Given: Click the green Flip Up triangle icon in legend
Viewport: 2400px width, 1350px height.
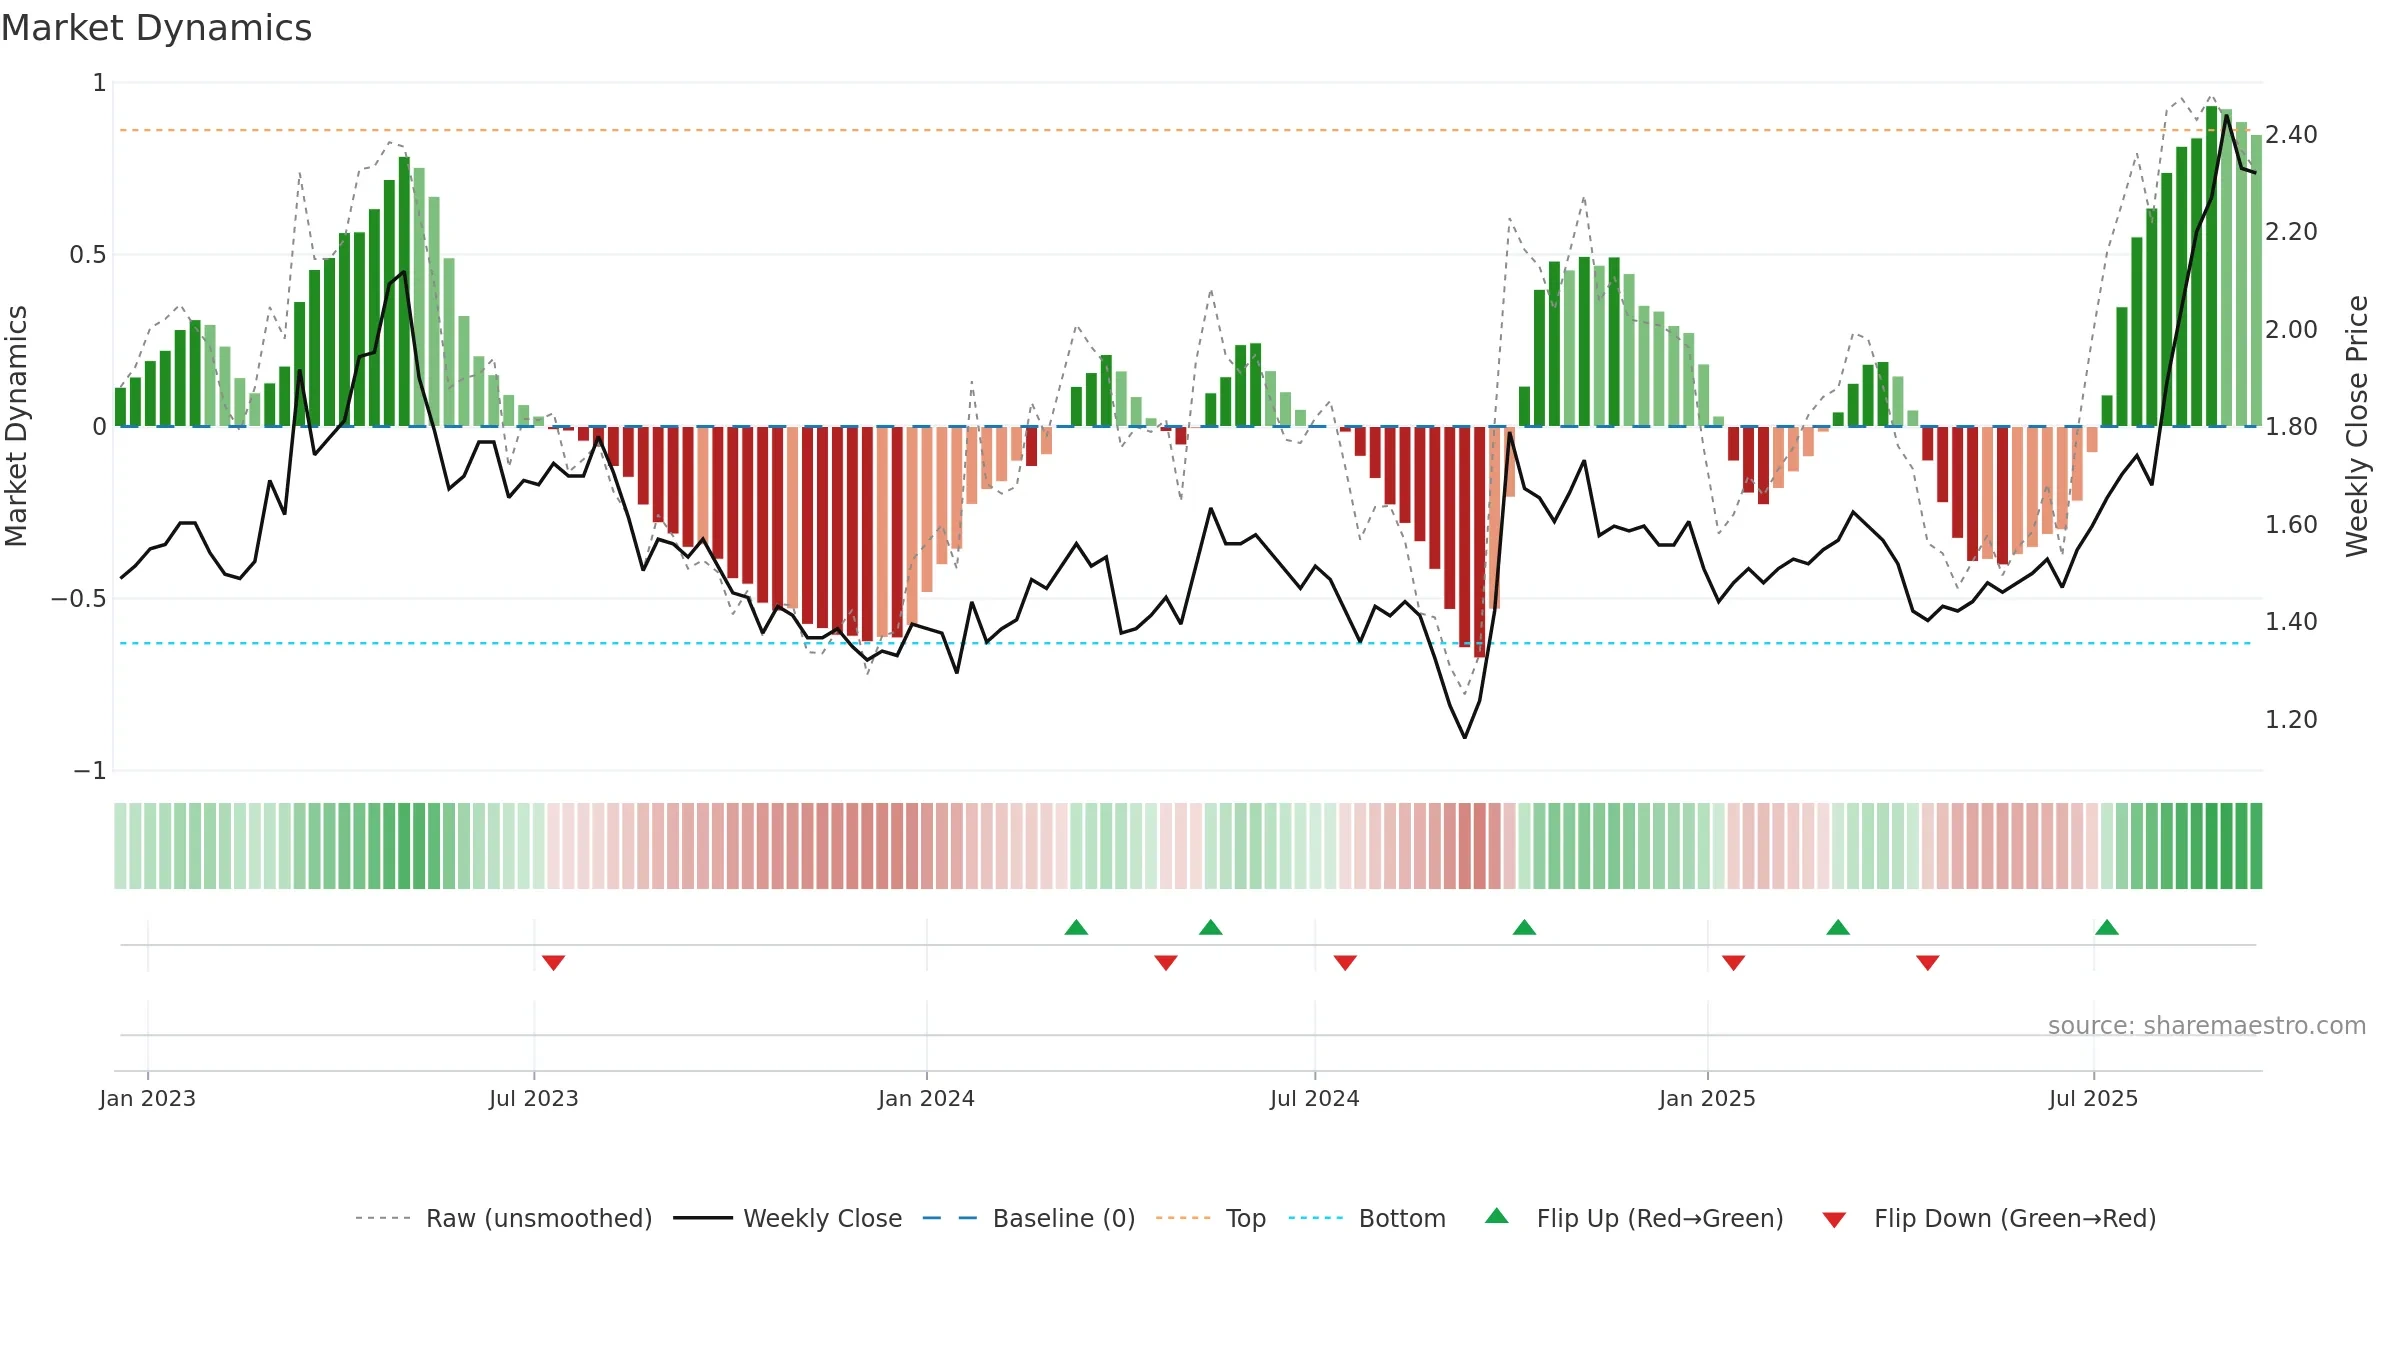Looking at the screenshot, I should coord(1497,1216).
